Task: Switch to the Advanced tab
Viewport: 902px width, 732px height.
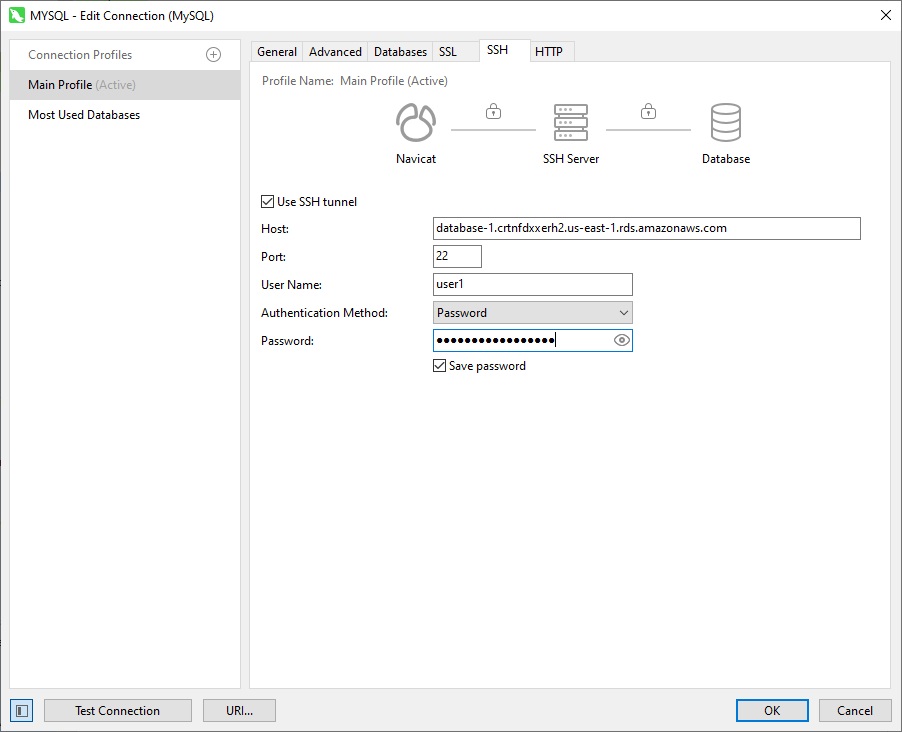Action: [x=335, y=52]
